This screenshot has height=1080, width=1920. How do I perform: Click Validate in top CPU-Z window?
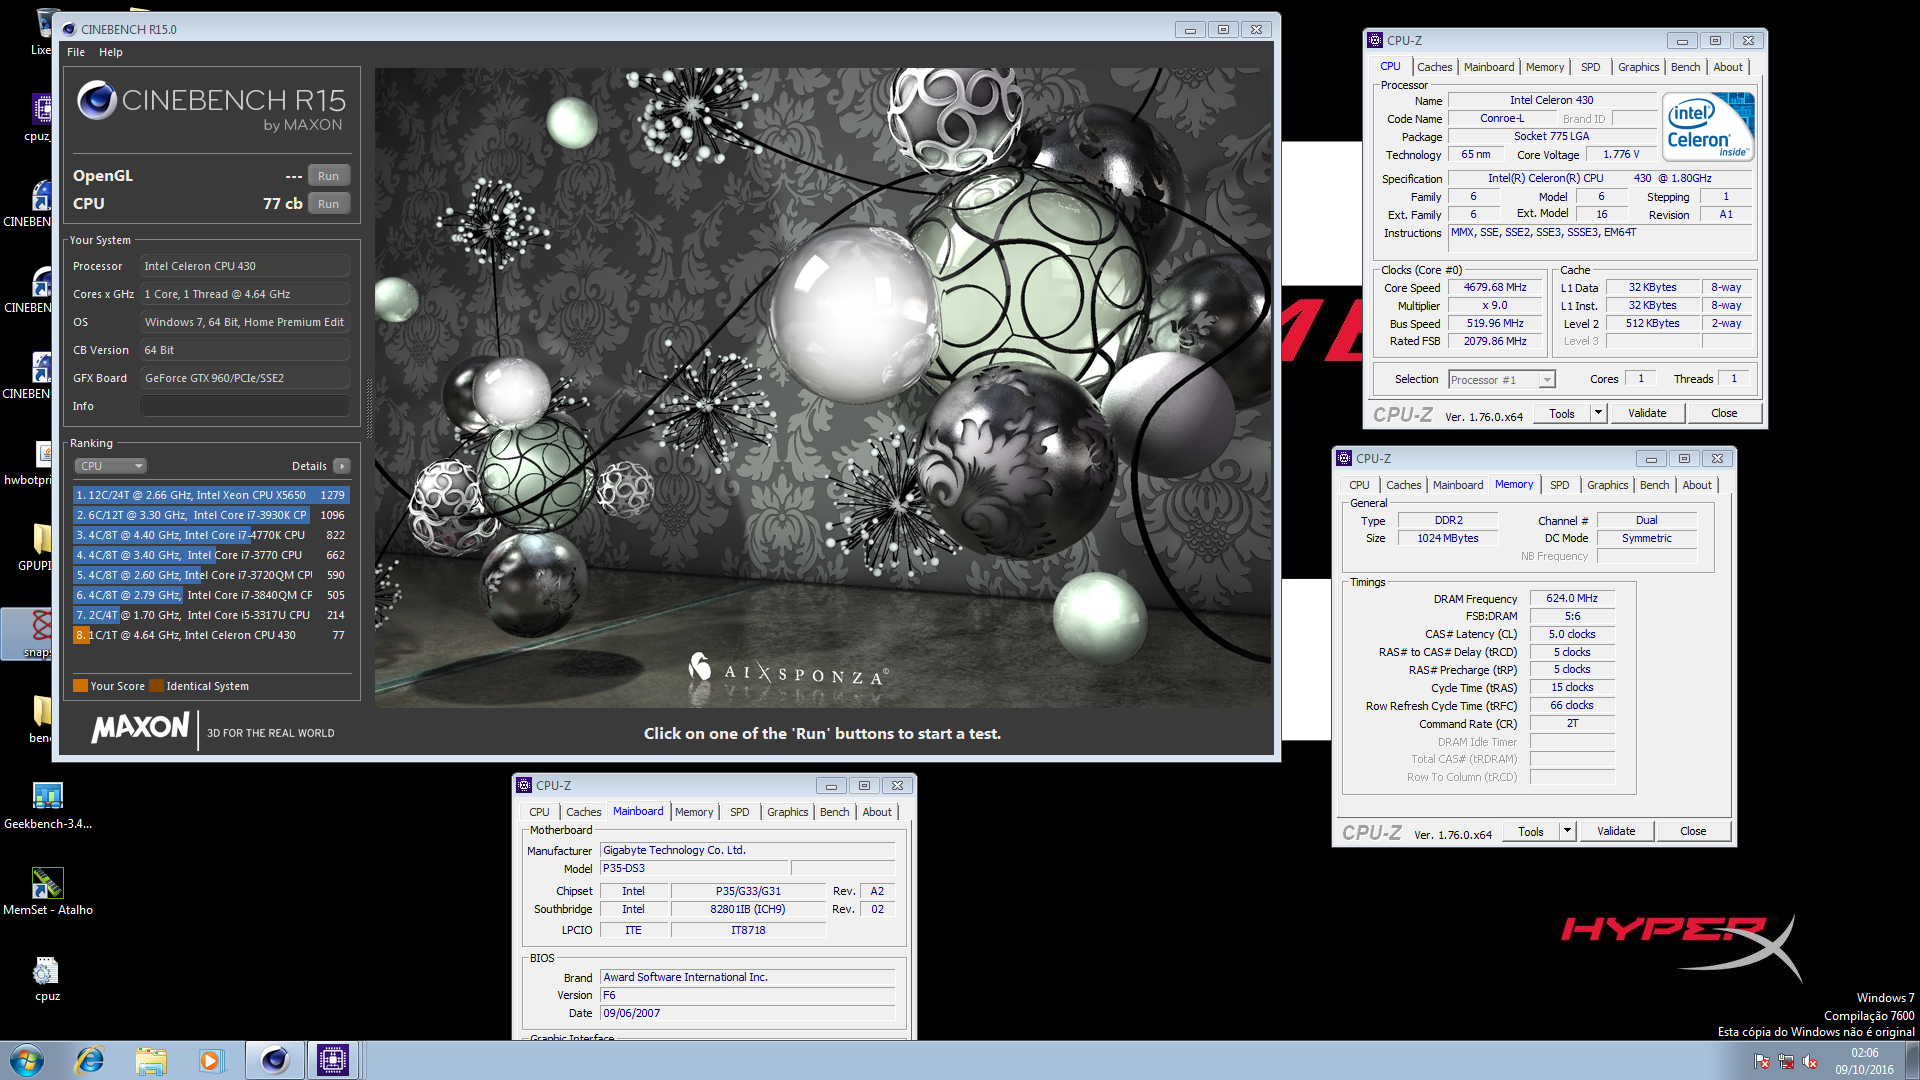[1647, 413]
